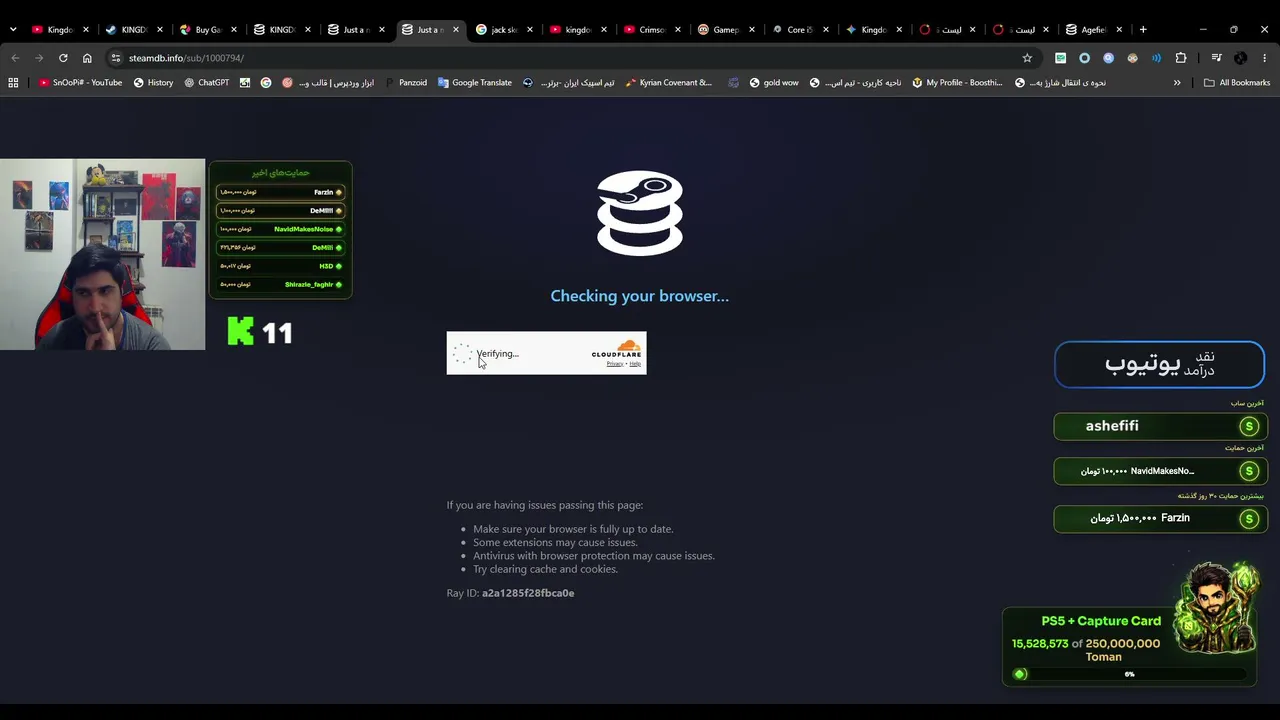
Task: Close the Core i5 tab
Action: tap(826, 30)
